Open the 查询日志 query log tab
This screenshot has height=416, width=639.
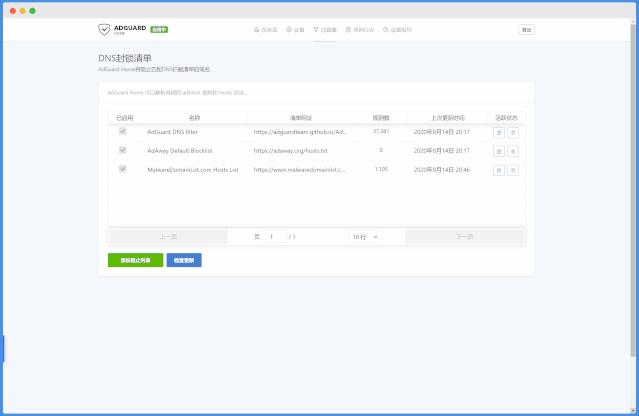[x=358, y=30]
